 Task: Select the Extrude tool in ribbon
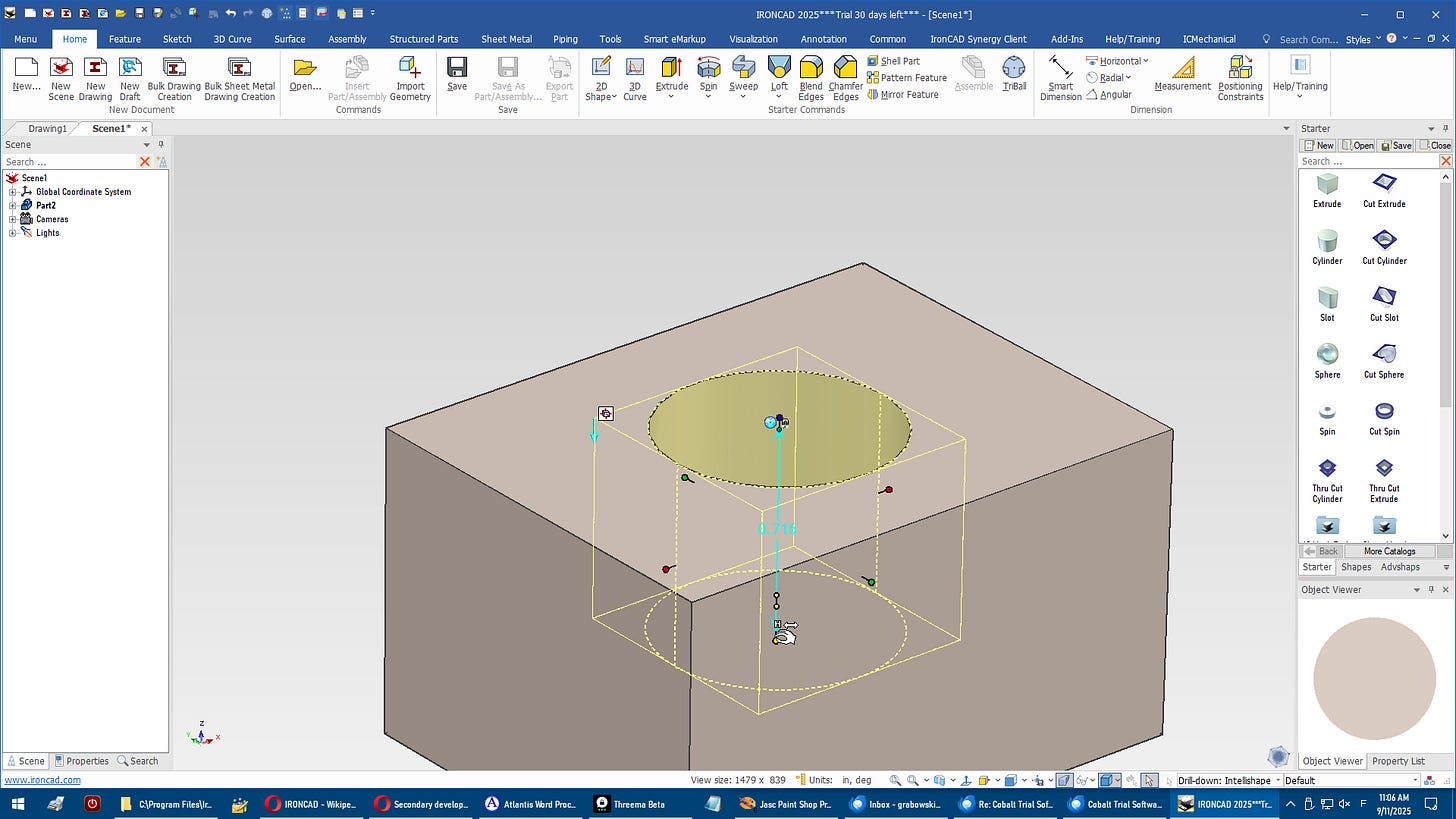coord(671,77)
